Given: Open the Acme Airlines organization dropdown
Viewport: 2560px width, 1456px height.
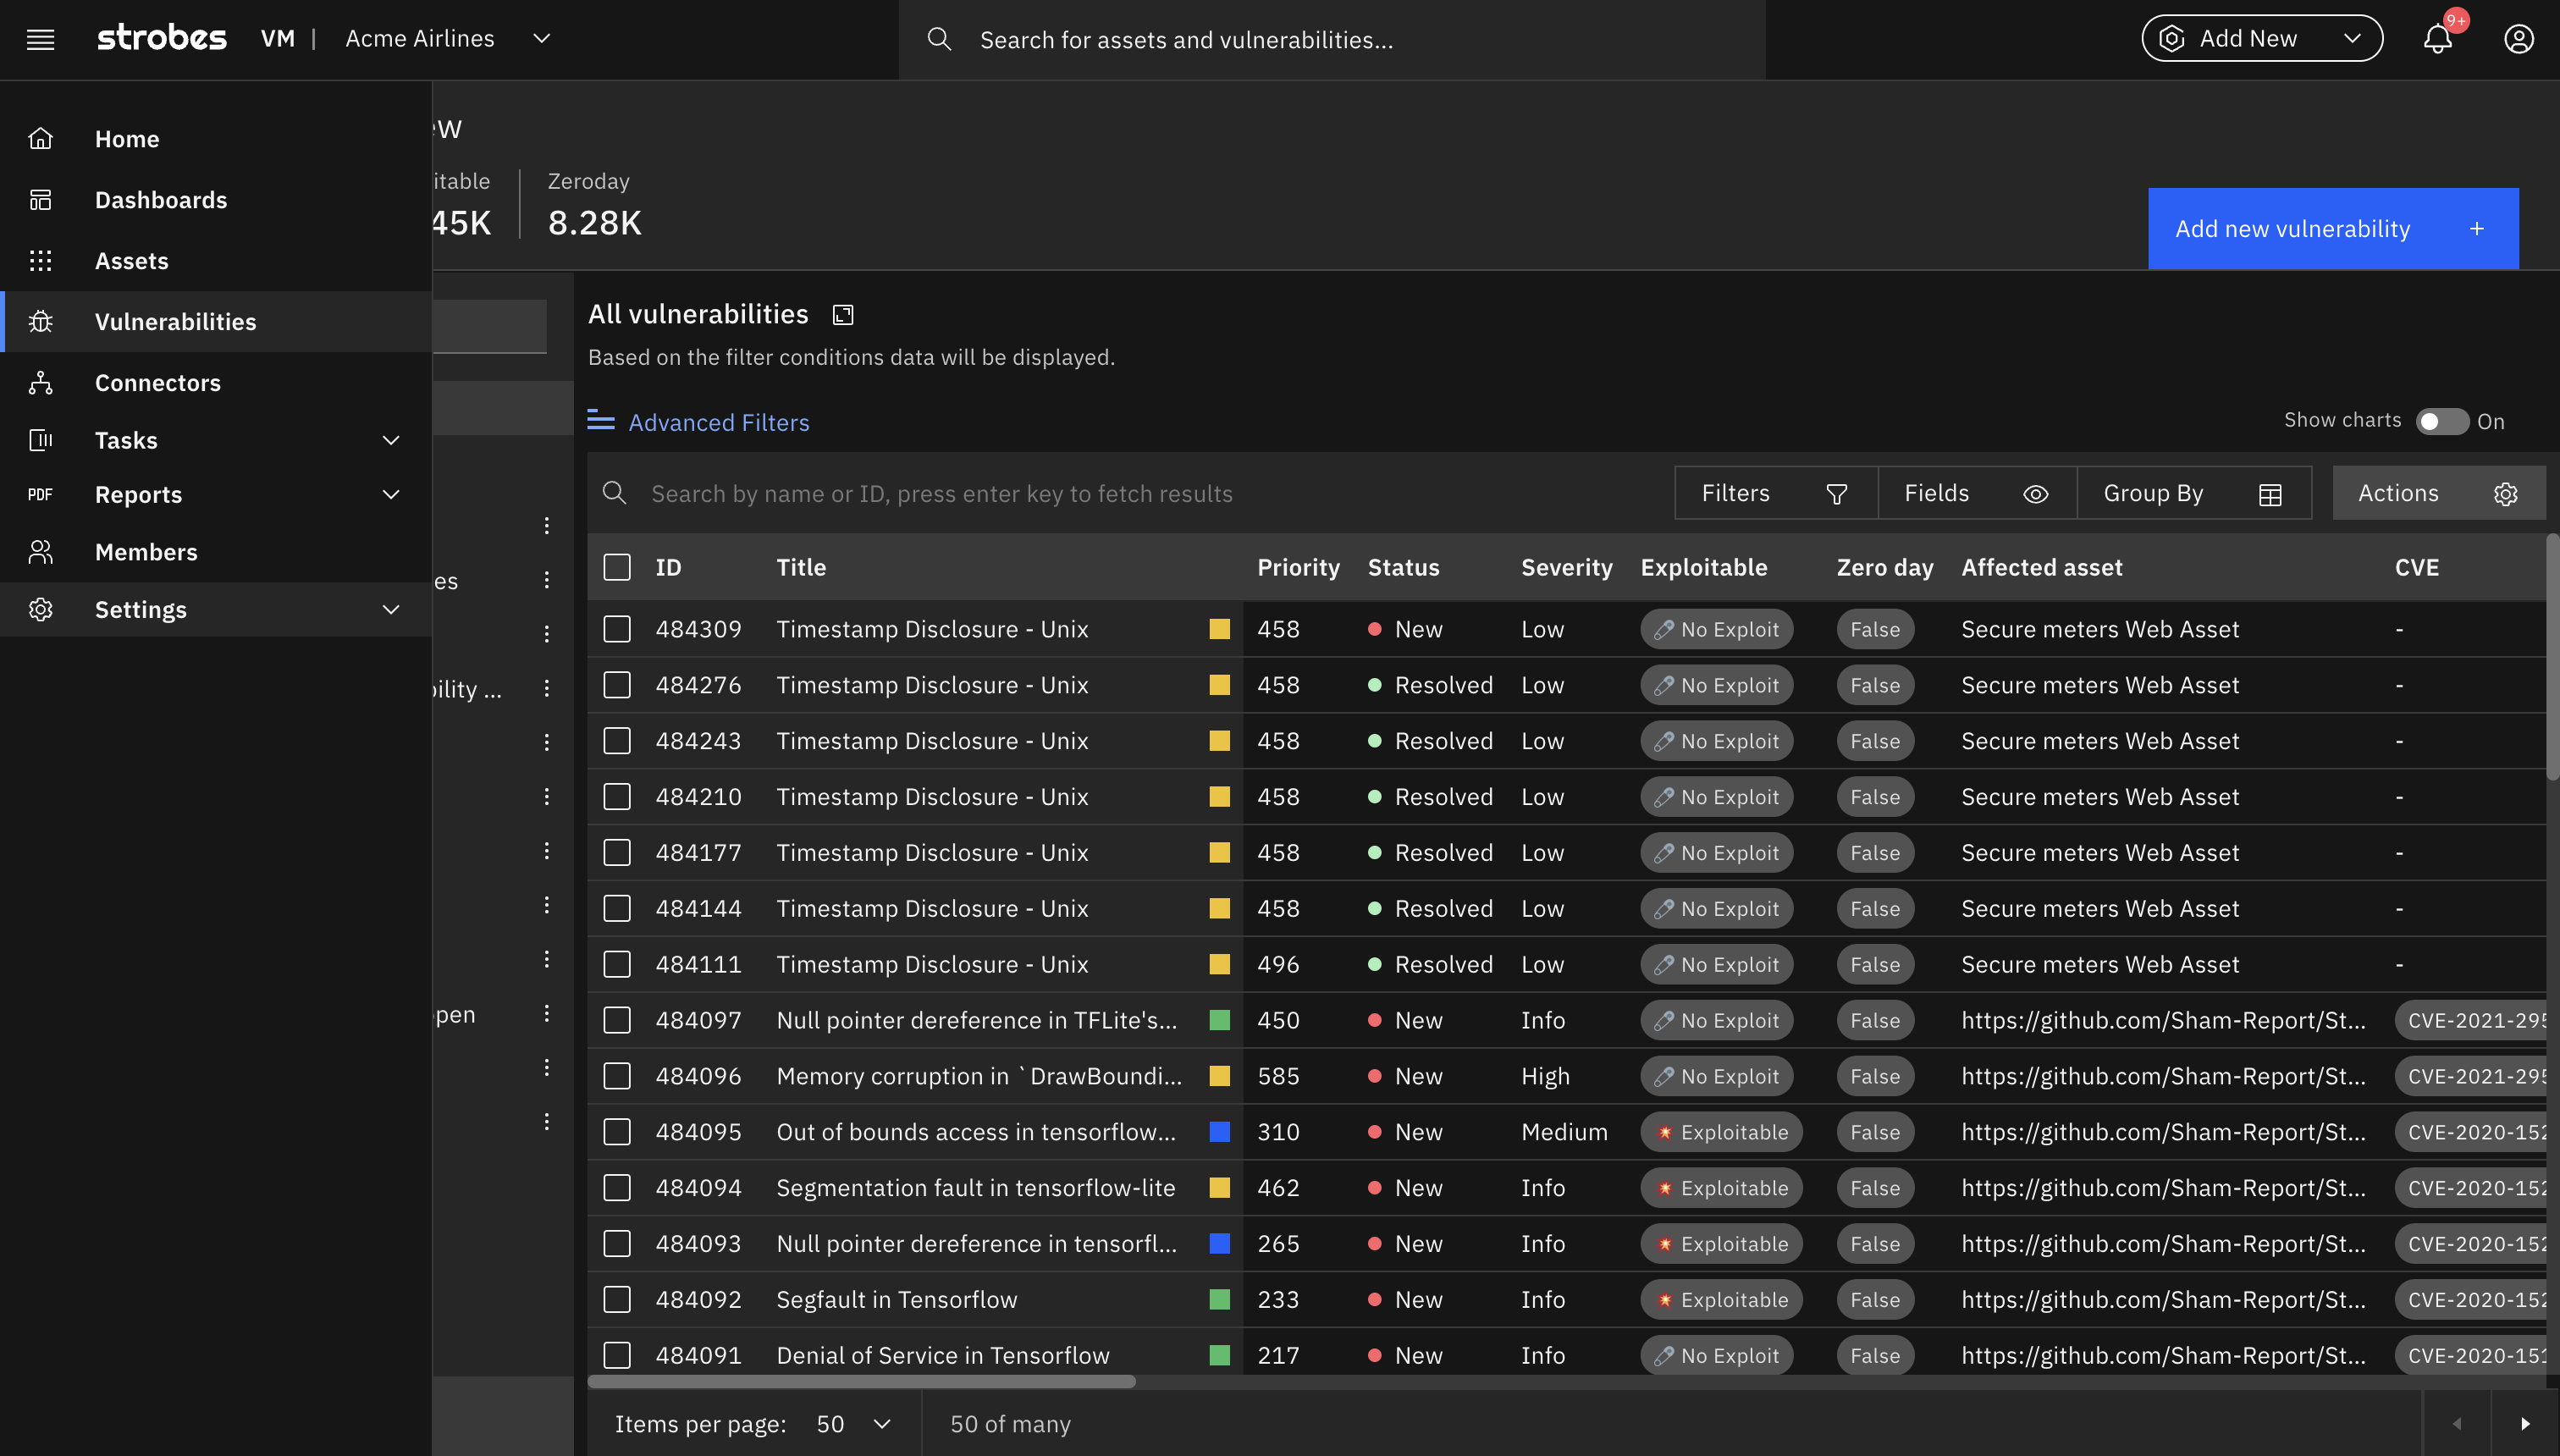Looking at the screenshot, I should [448, 38].
